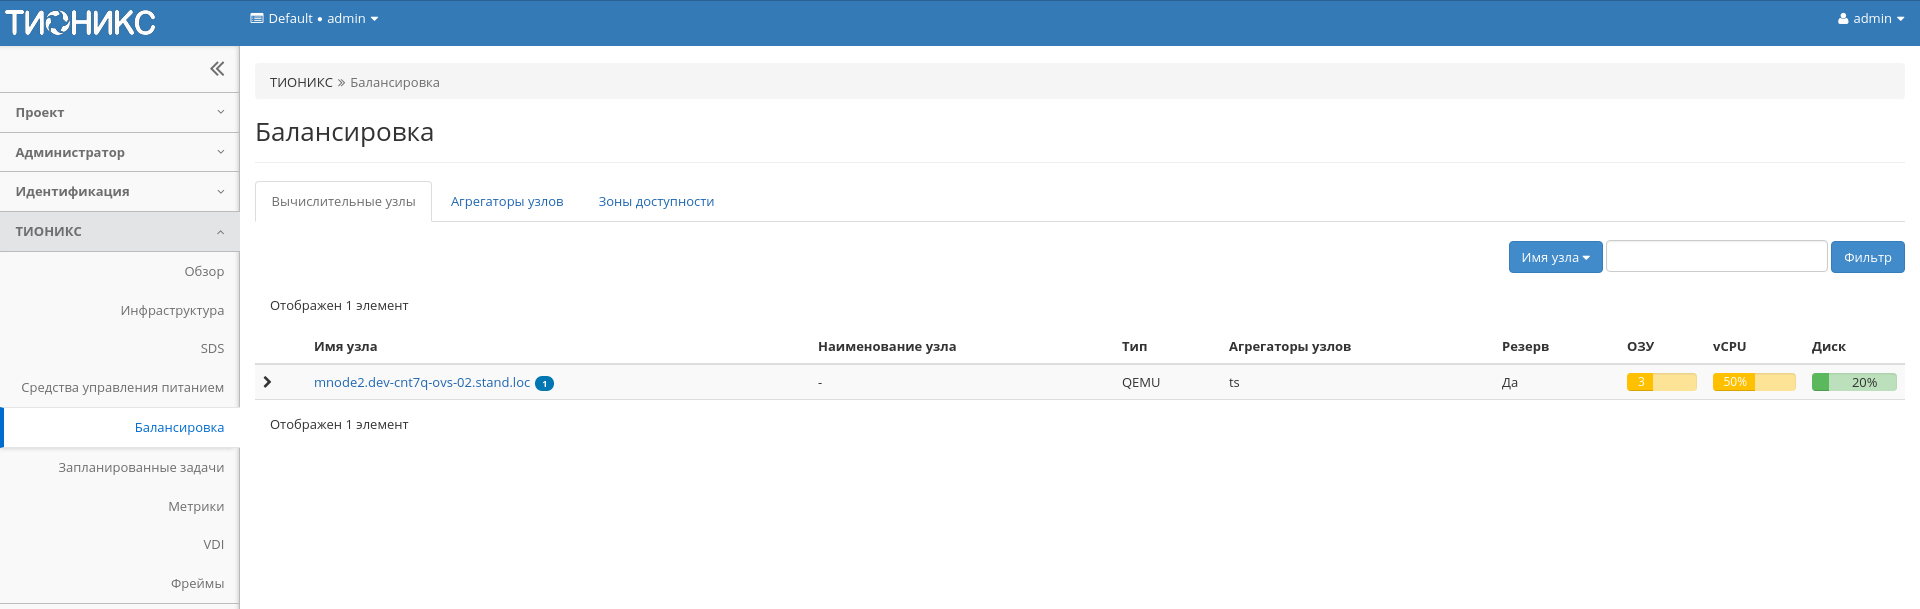The height and width of the screenshot is (609, 1920).
Task: Open the Default • admin project dropdown
Action: [314, 19]
